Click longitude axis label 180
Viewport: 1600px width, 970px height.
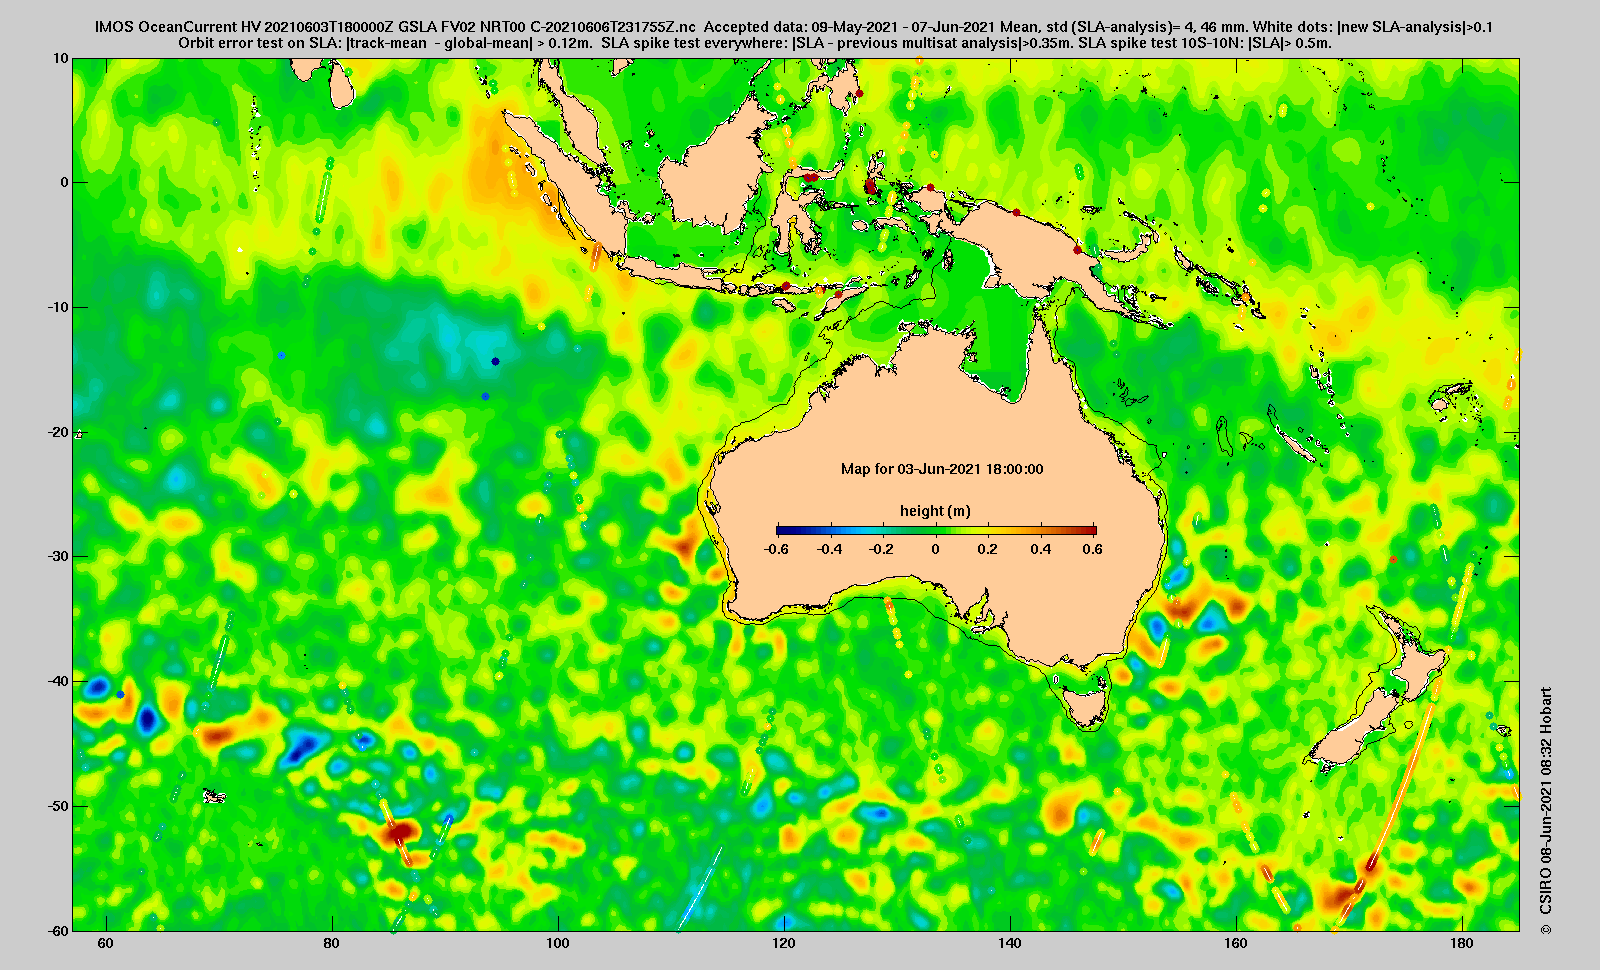pyautogui.click(x=1462, y=944)
